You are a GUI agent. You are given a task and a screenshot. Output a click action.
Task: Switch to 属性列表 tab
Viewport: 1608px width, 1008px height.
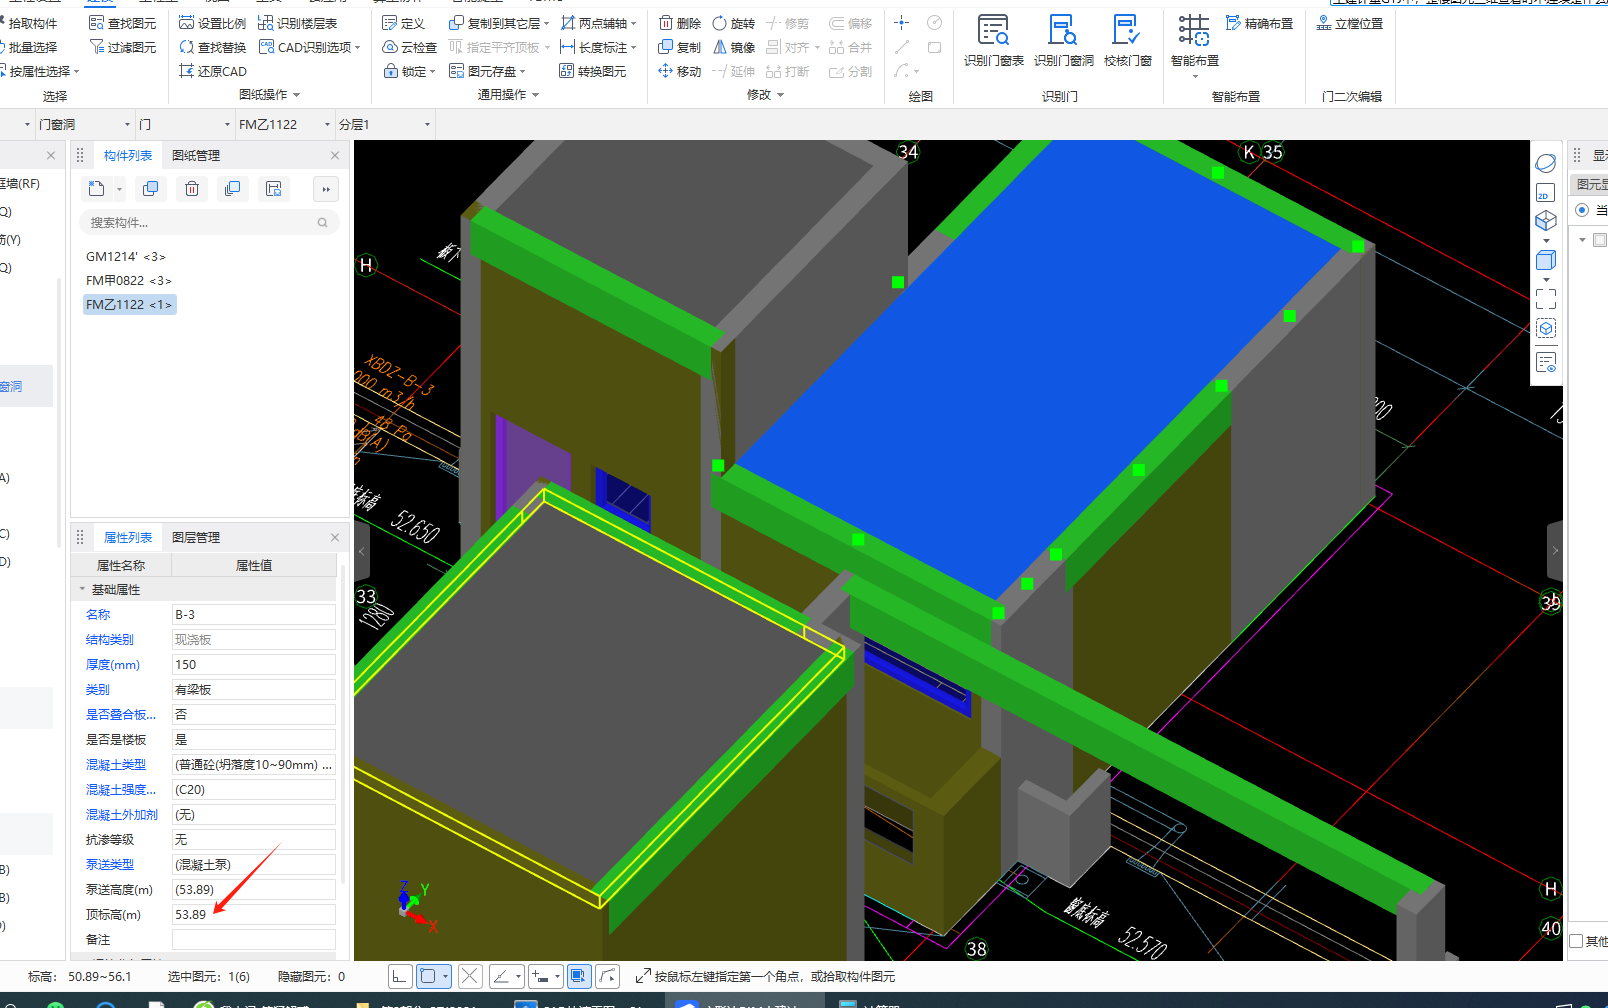[x=128, y=537]
